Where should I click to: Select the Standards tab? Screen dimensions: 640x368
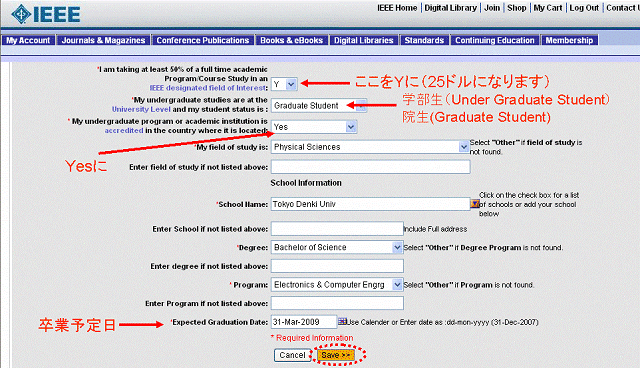pyautogui.click(x=424, y=40)
